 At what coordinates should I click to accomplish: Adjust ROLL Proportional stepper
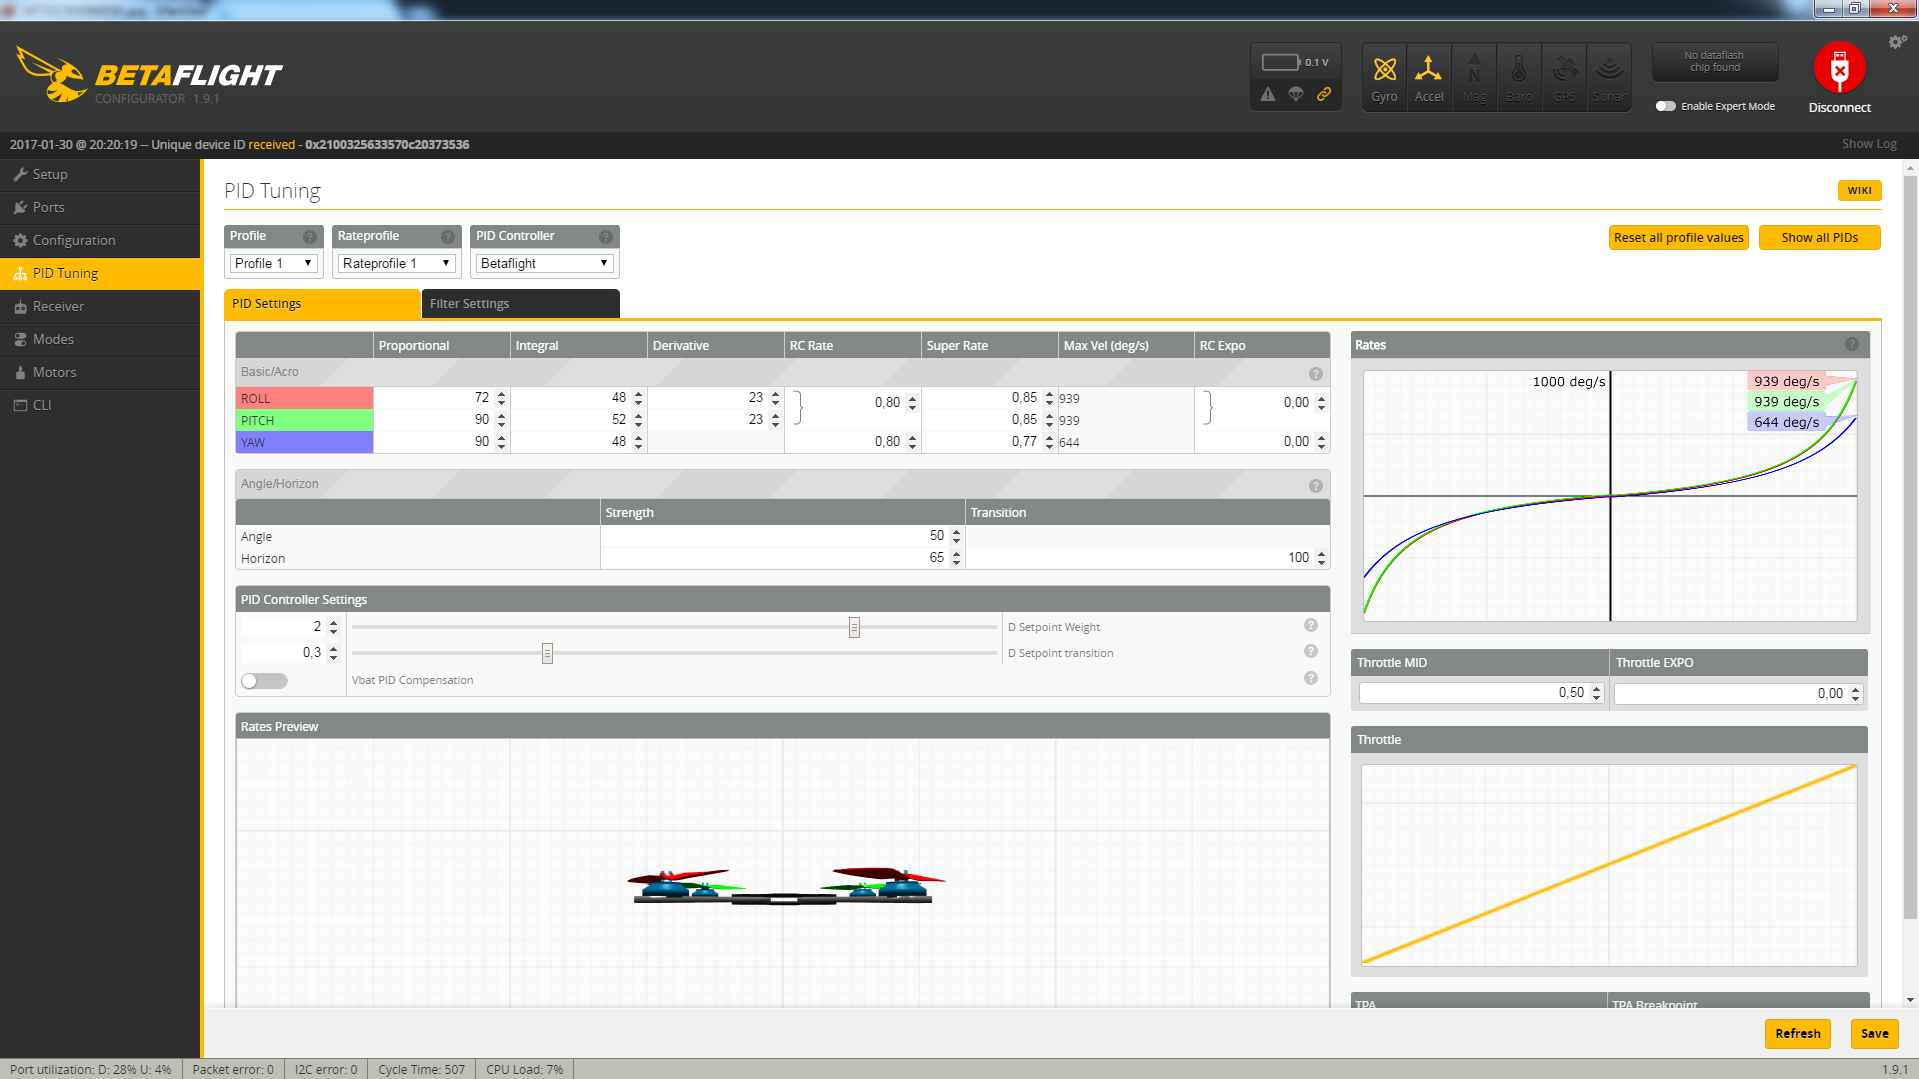click(501, 398)
